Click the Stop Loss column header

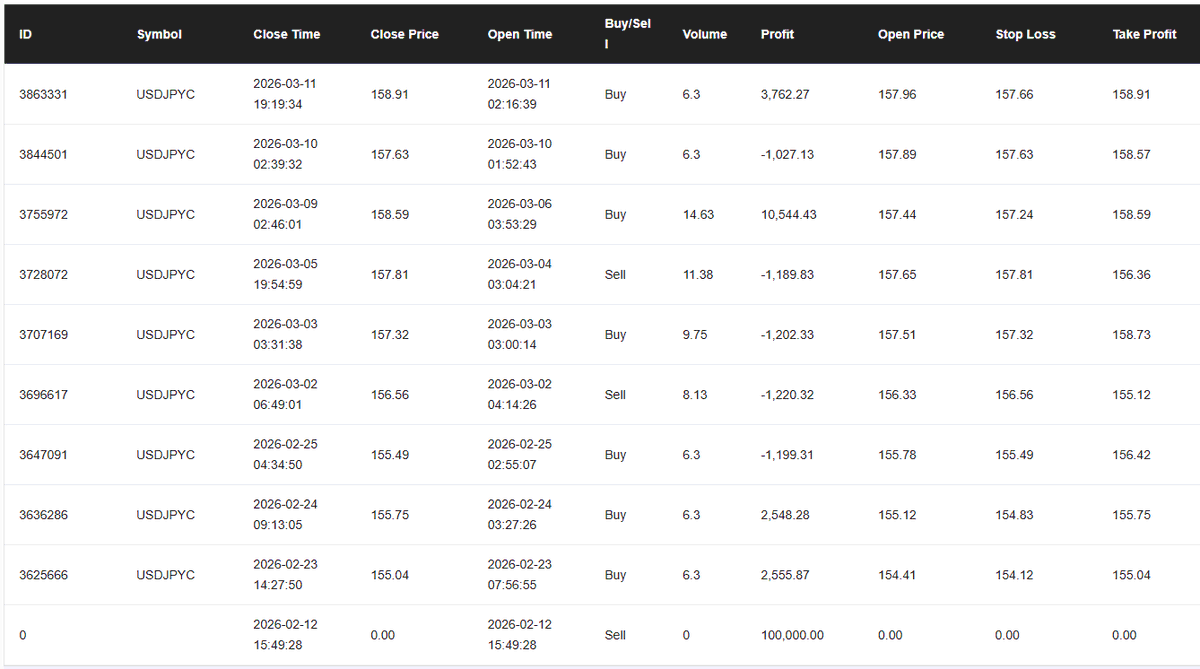pyautogui.click(x=1025, y=34)
